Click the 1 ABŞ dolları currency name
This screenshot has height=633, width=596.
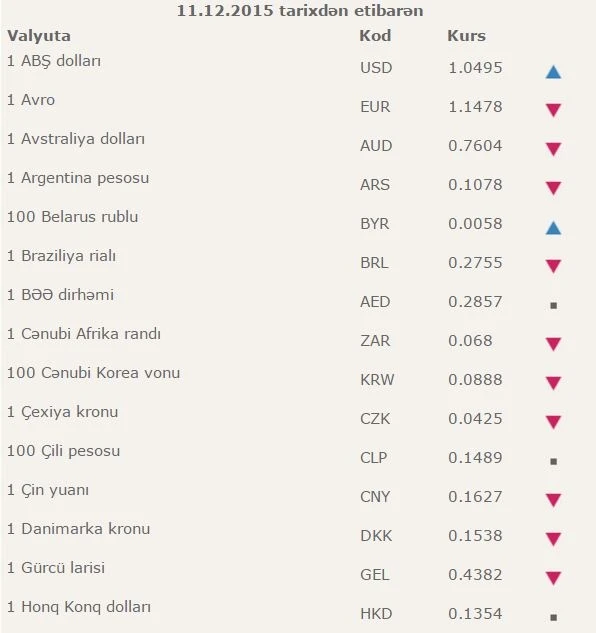[54, 61]
